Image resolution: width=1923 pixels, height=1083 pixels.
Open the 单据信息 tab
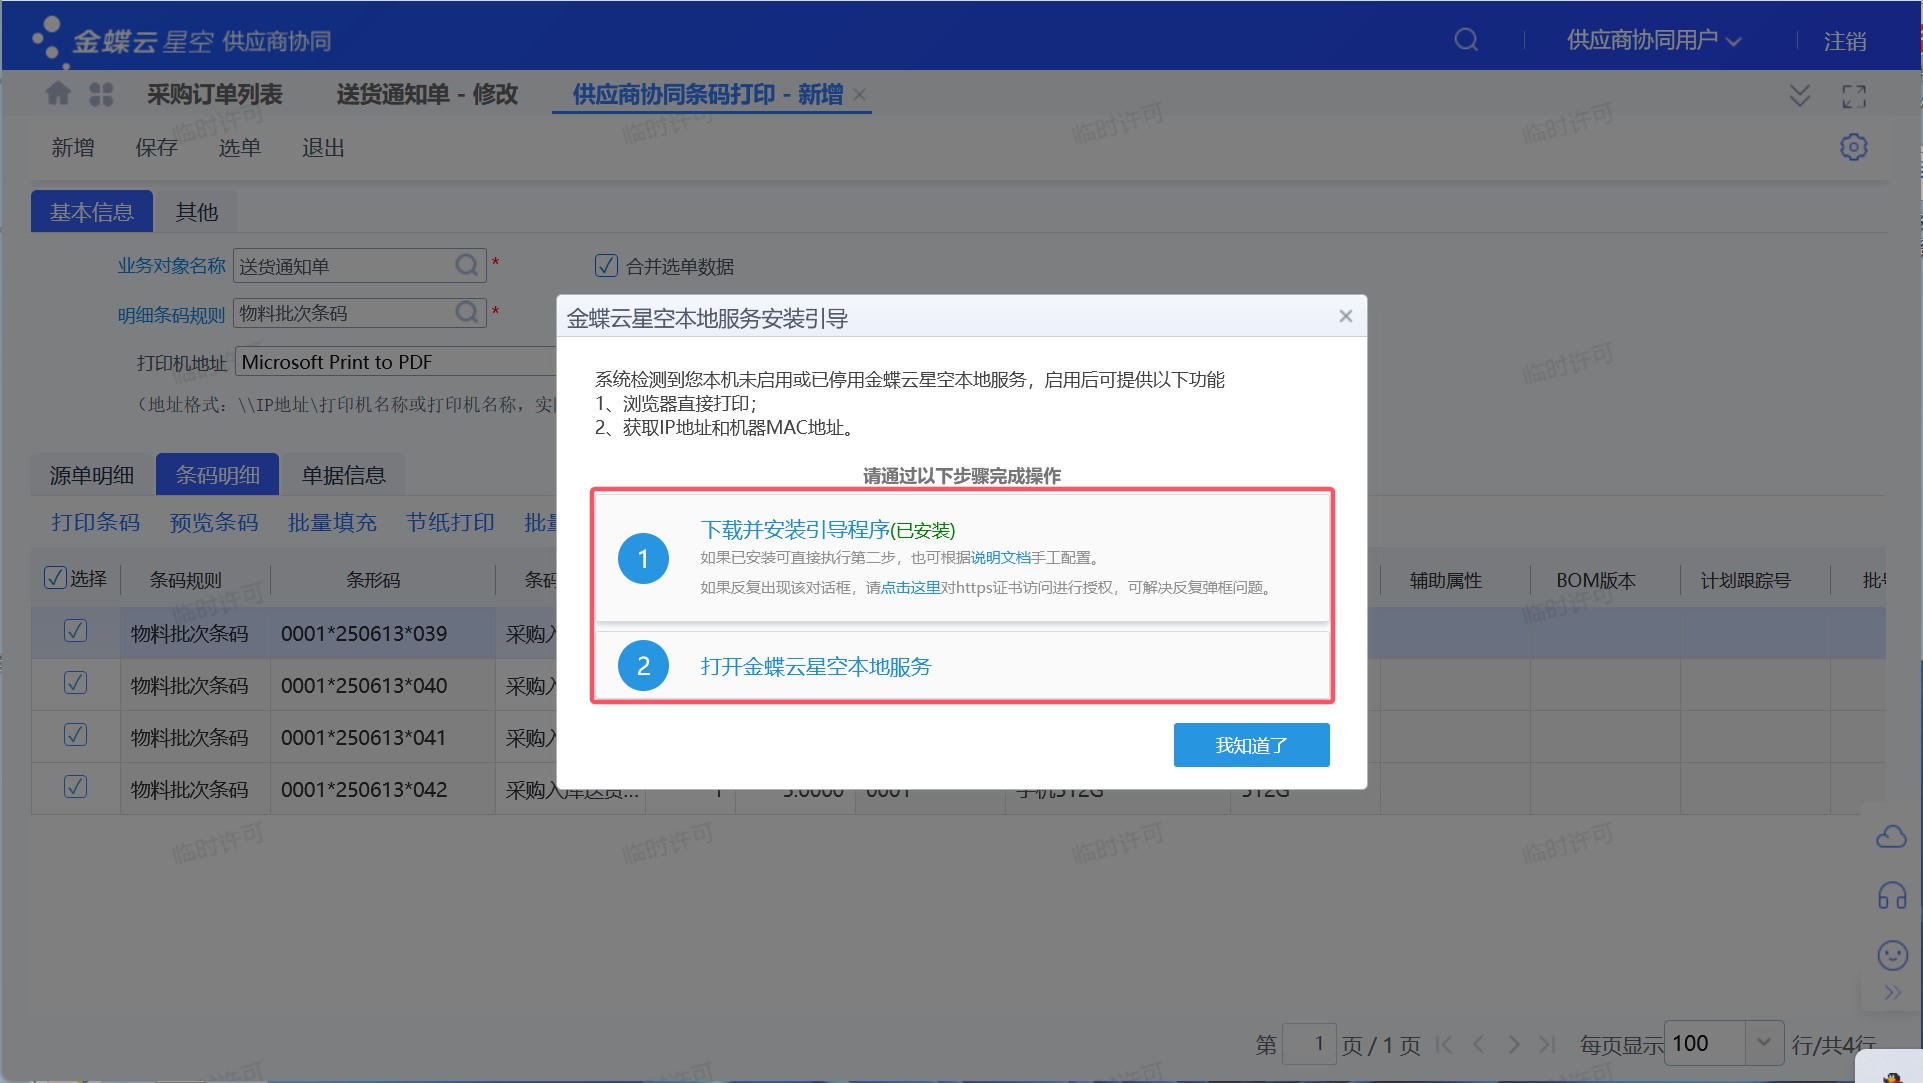(x=343, y=475)
